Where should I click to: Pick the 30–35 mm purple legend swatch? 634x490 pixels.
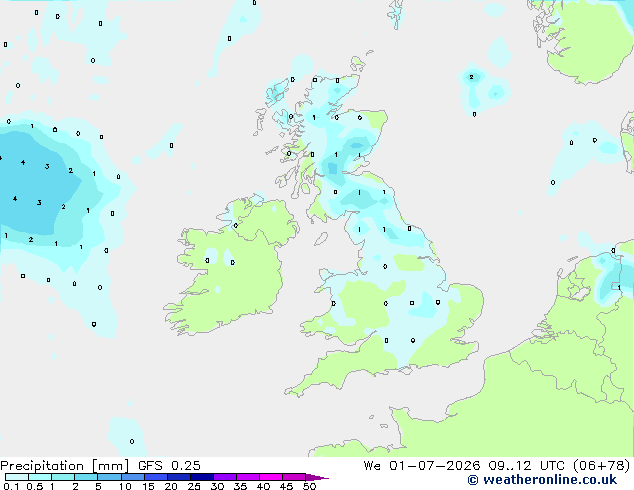click(x=225, y=477)
